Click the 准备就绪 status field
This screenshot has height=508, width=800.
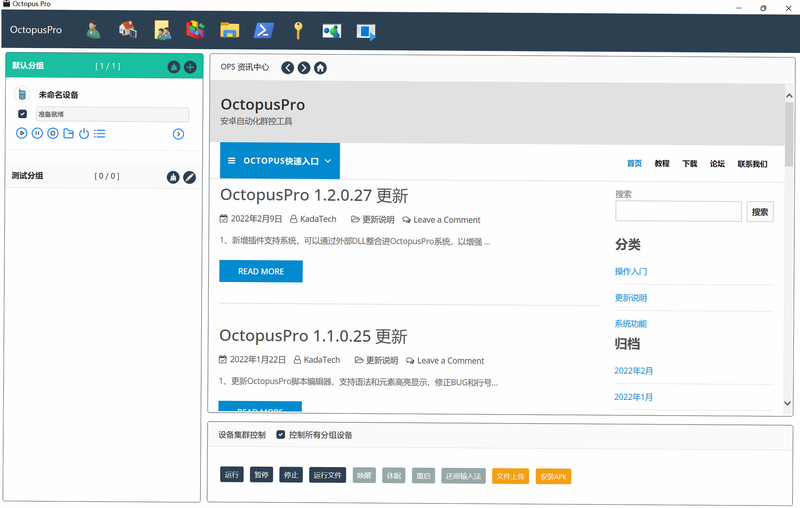[x=112, y=114]
